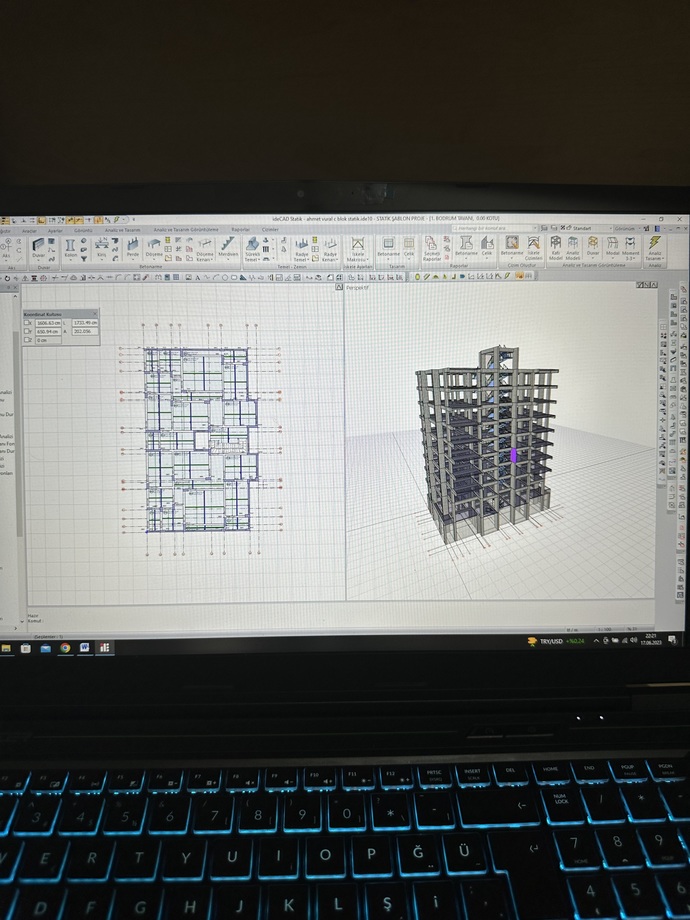Viewport: 690px width, 920px height.
Task: Click the A angle value field
Action: tap(85, 332)
